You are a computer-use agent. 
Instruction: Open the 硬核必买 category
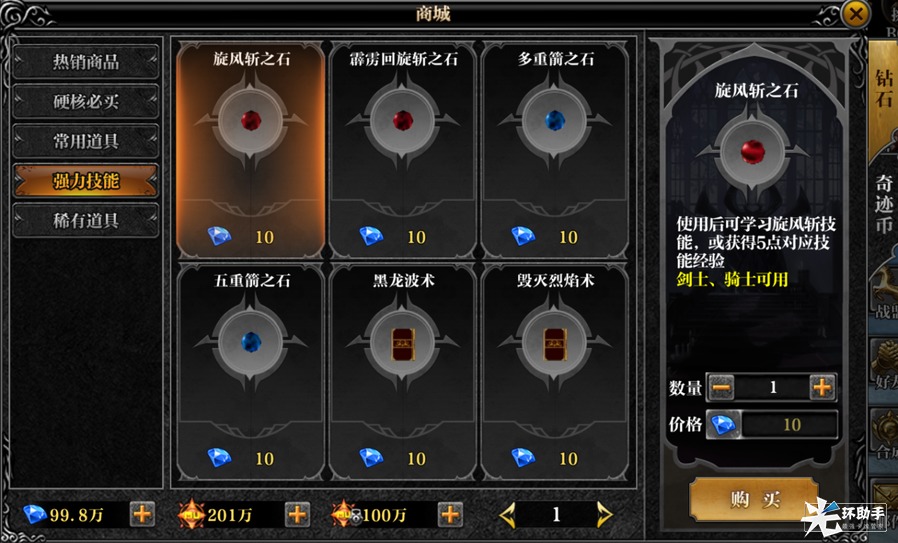(x=86, y=101)
